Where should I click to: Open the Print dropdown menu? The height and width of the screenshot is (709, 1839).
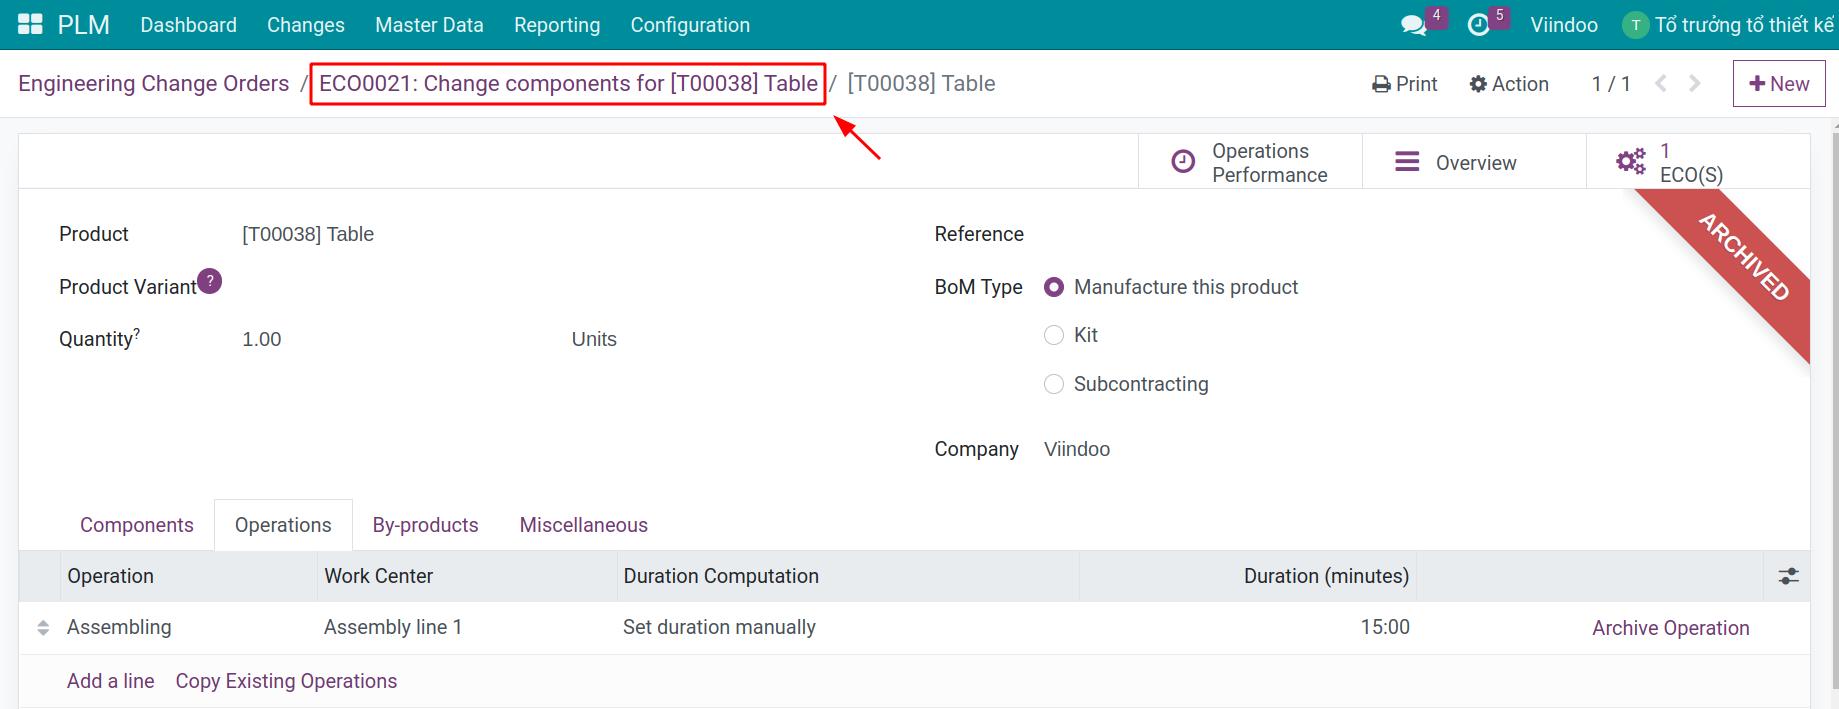(x=1405, y=84)
